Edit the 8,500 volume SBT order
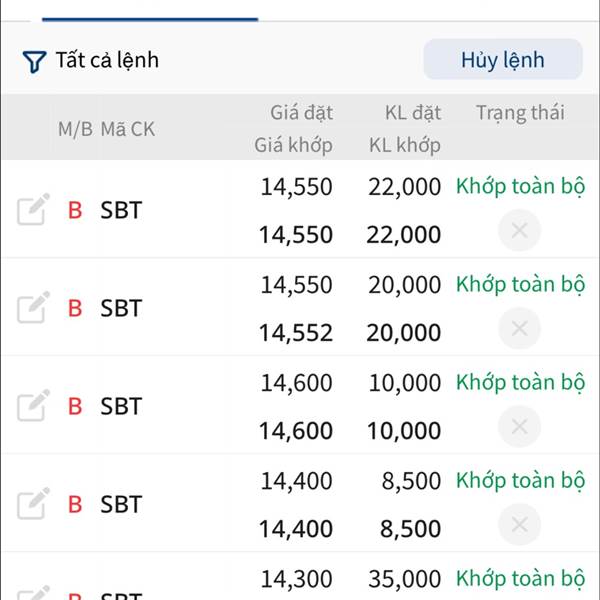Image resolution: width=600 pixels, height=600 pixels. pos(33,503)
